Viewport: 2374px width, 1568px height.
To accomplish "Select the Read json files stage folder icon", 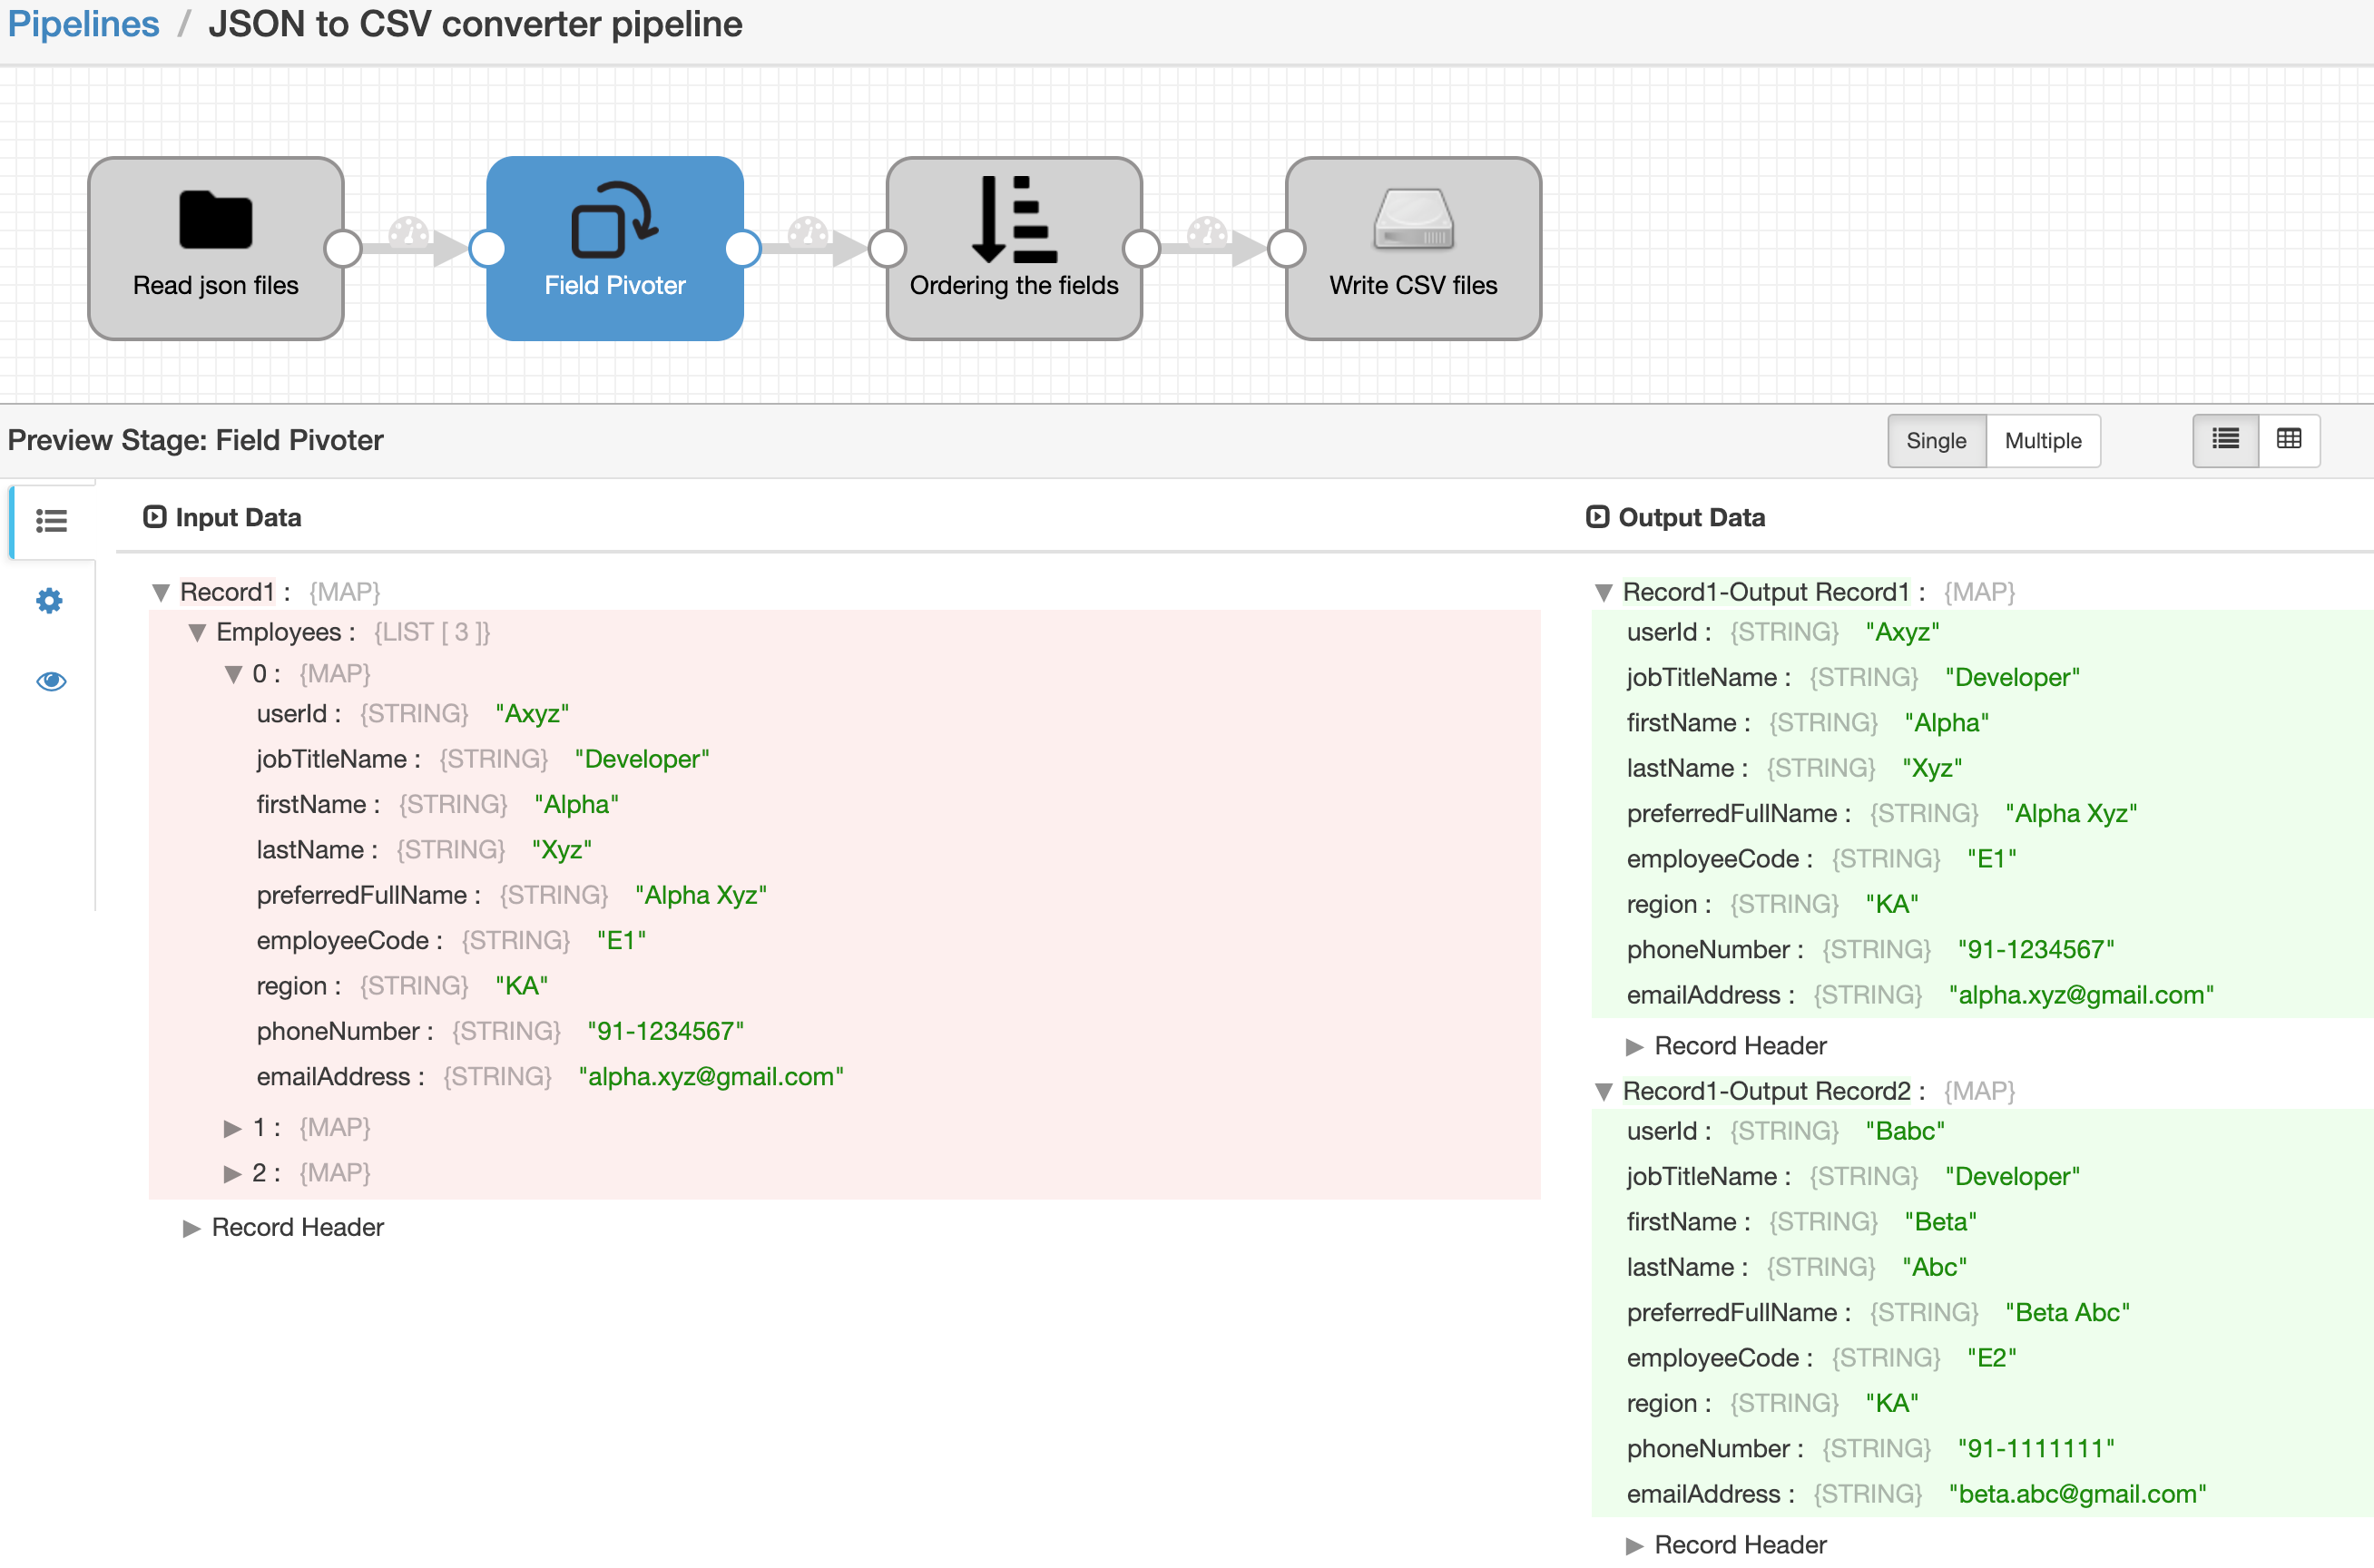I will (x=215, y=219).
